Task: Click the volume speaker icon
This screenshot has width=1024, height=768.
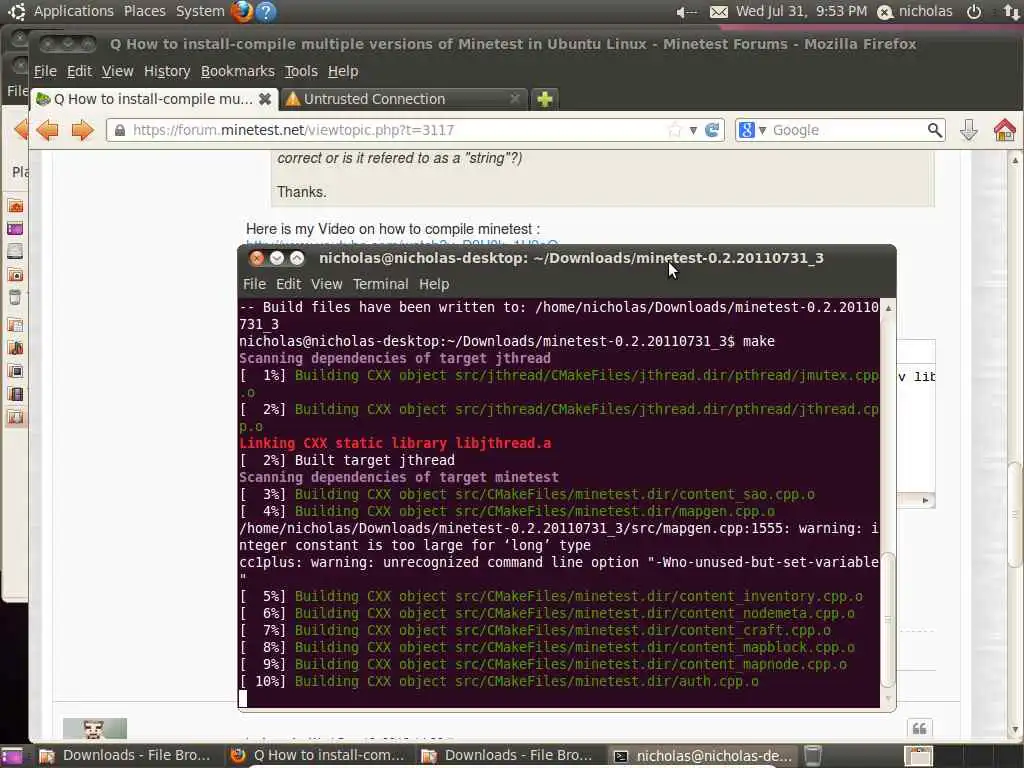Action: 686,12
